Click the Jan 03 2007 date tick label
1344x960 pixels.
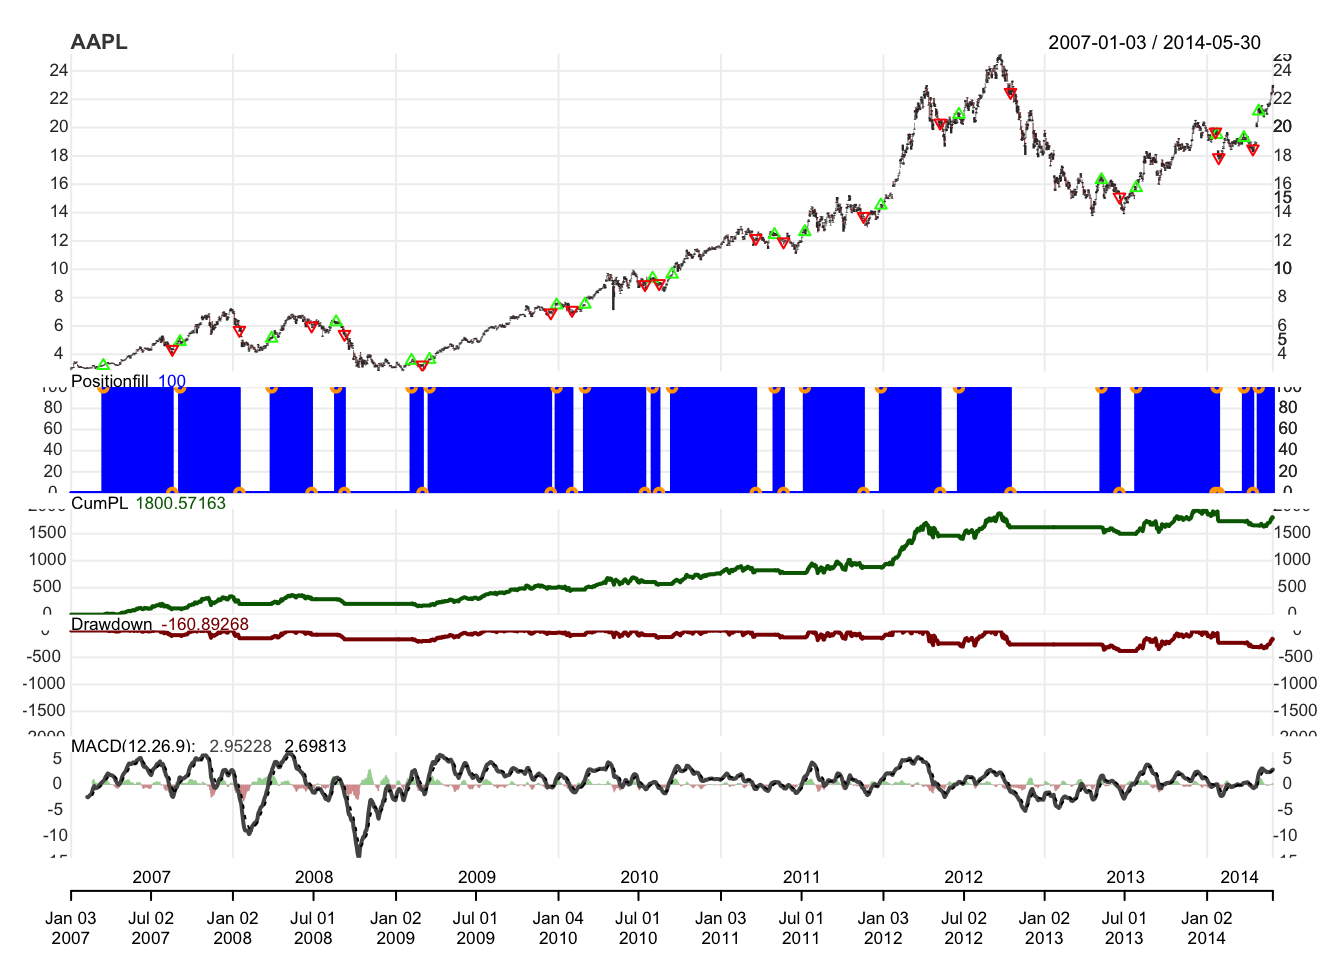pyautogui.click(x=71, y=928)
